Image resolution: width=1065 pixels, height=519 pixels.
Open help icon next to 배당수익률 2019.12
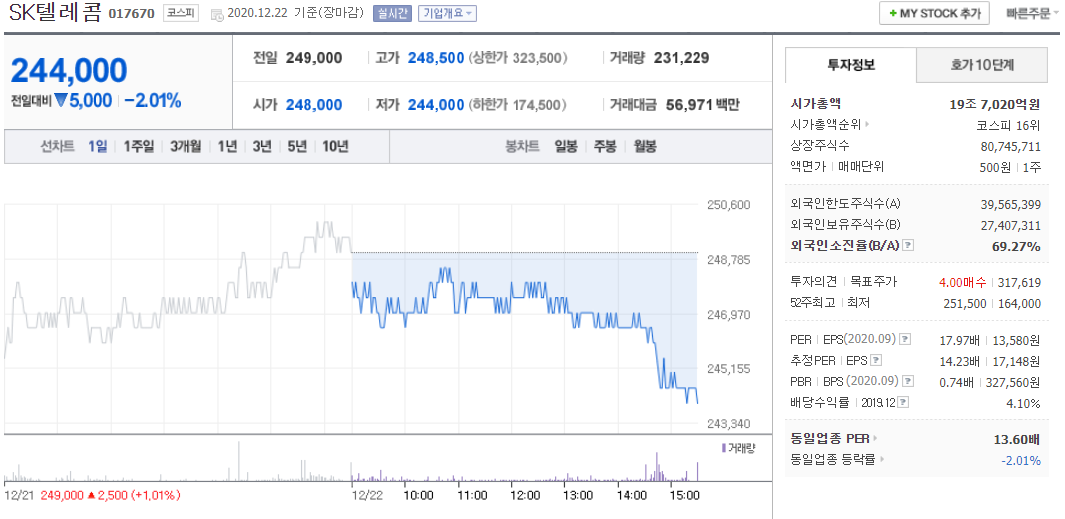click(904, 402)
